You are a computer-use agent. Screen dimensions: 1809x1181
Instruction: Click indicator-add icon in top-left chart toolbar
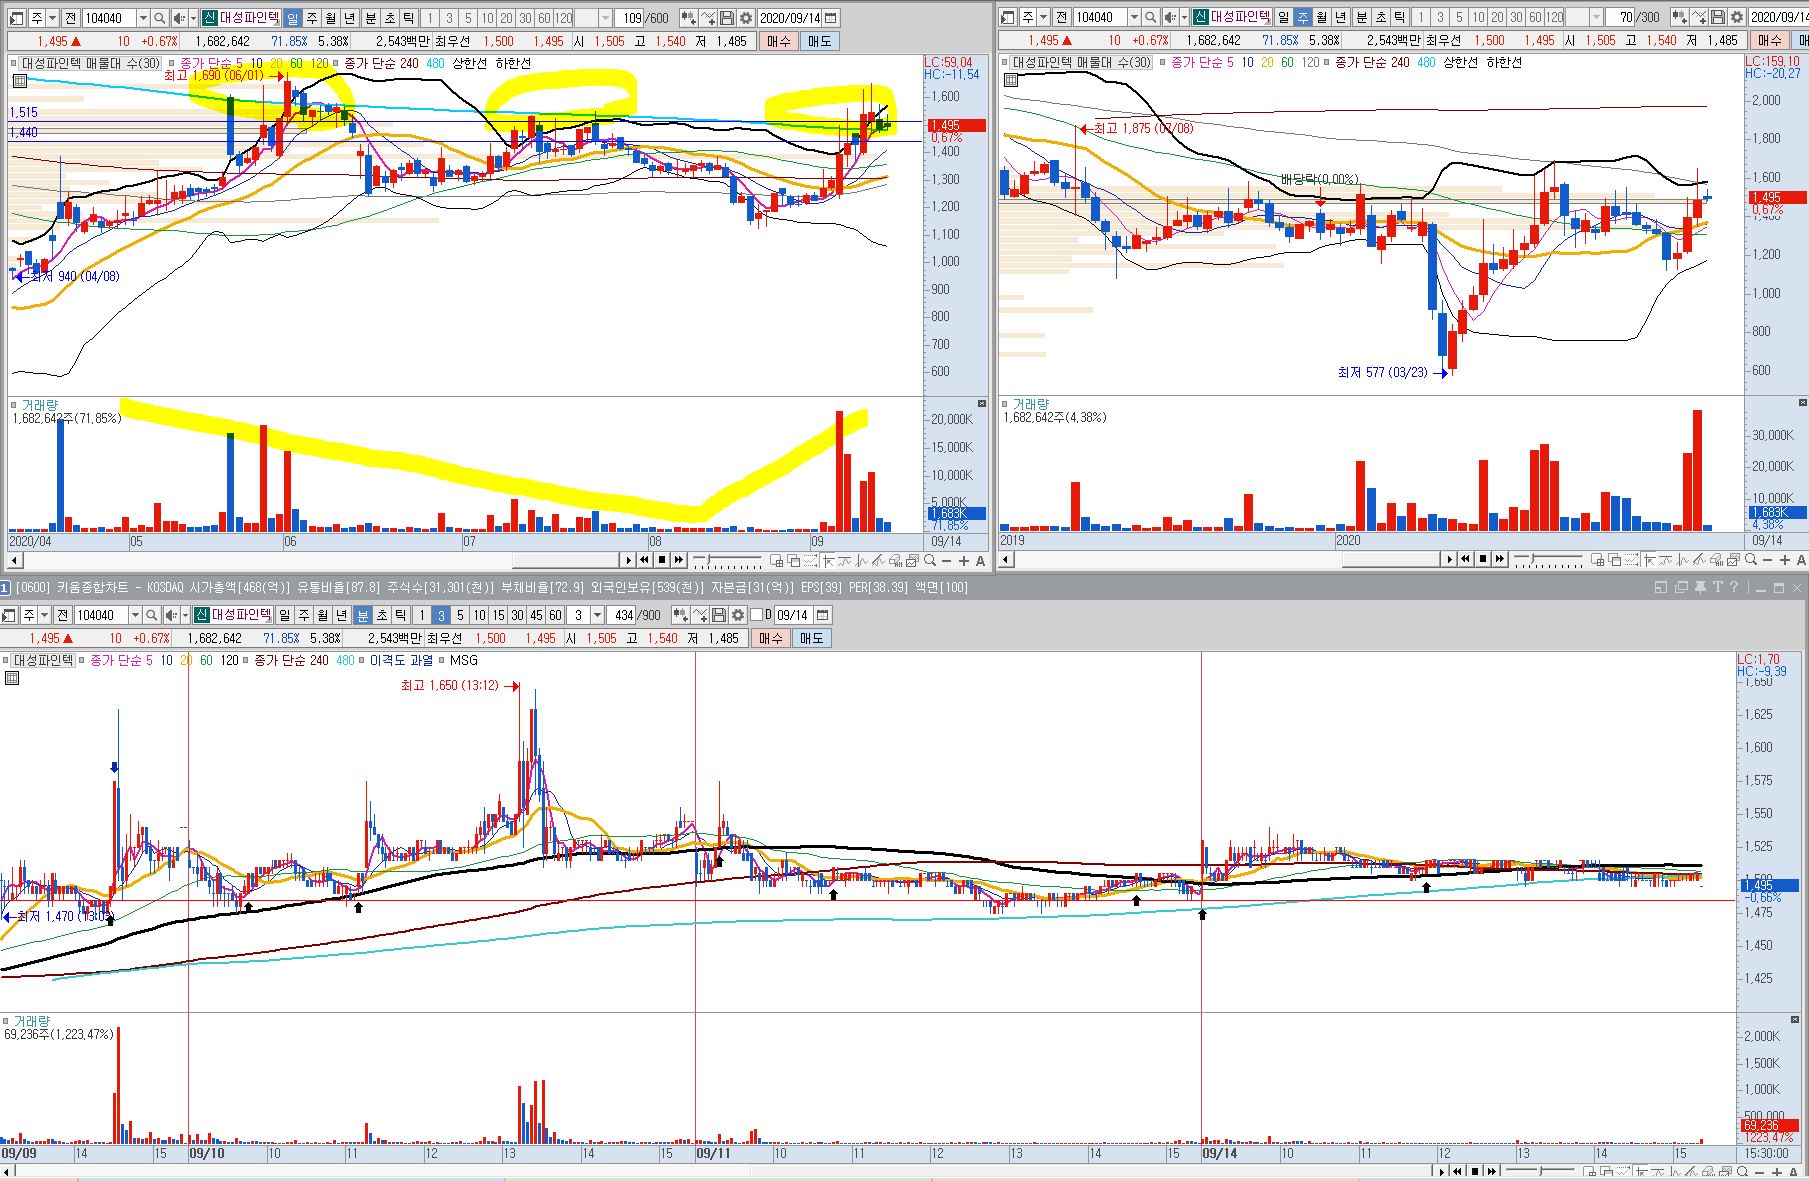[689, 18]
